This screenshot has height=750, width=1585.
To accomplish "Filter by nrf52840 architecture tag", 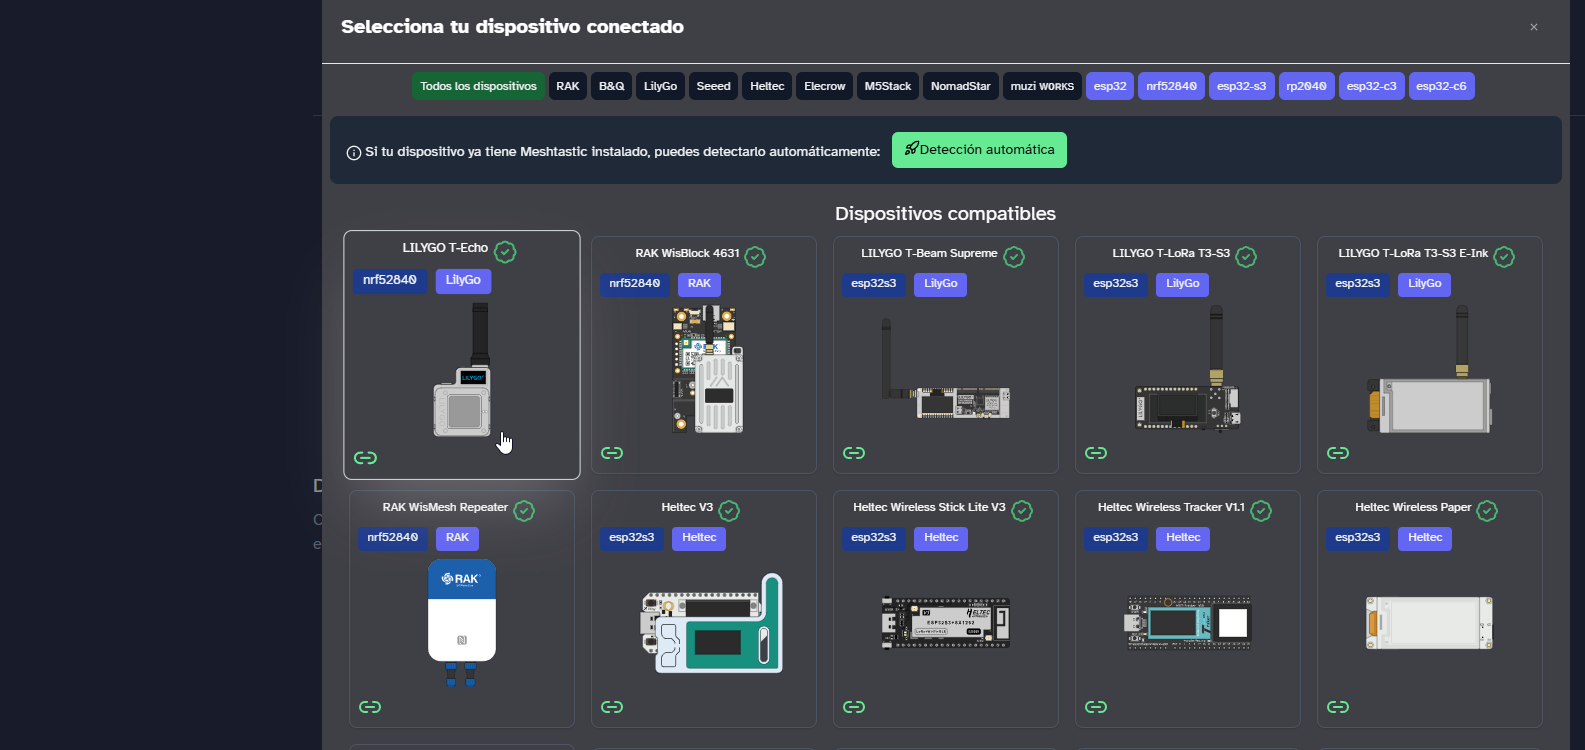I will click(x=1171, y=86).
